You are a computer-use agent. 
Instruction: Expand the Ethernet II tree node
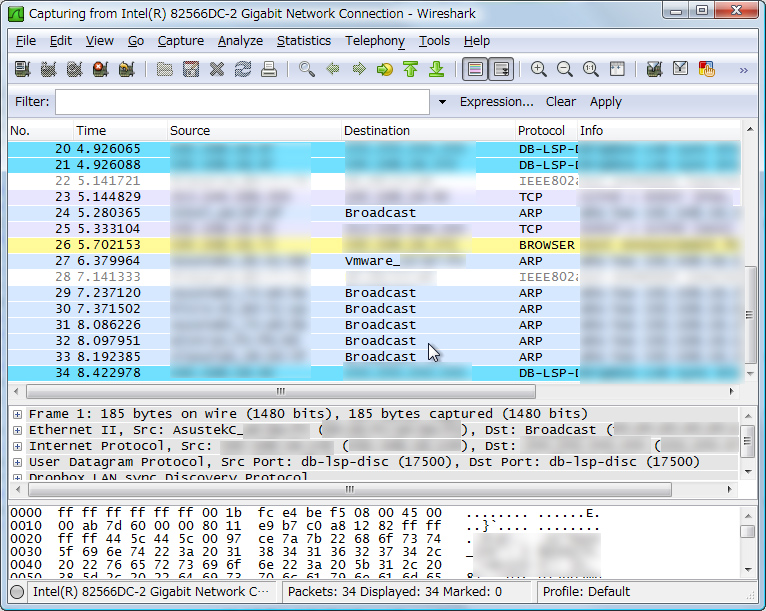17,430
